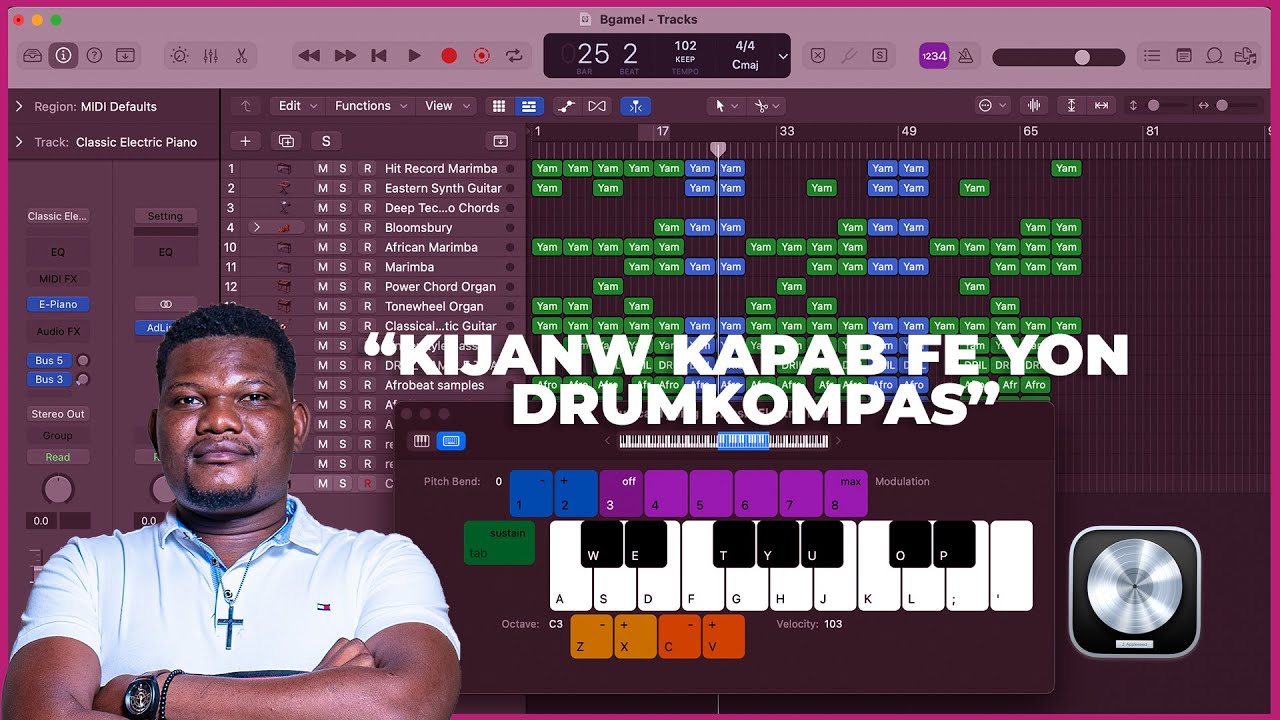1280x720 pixels.
Task: Click the blue E-Piano instrument slot
Action: pyautogui.click(x=58, y=304)
